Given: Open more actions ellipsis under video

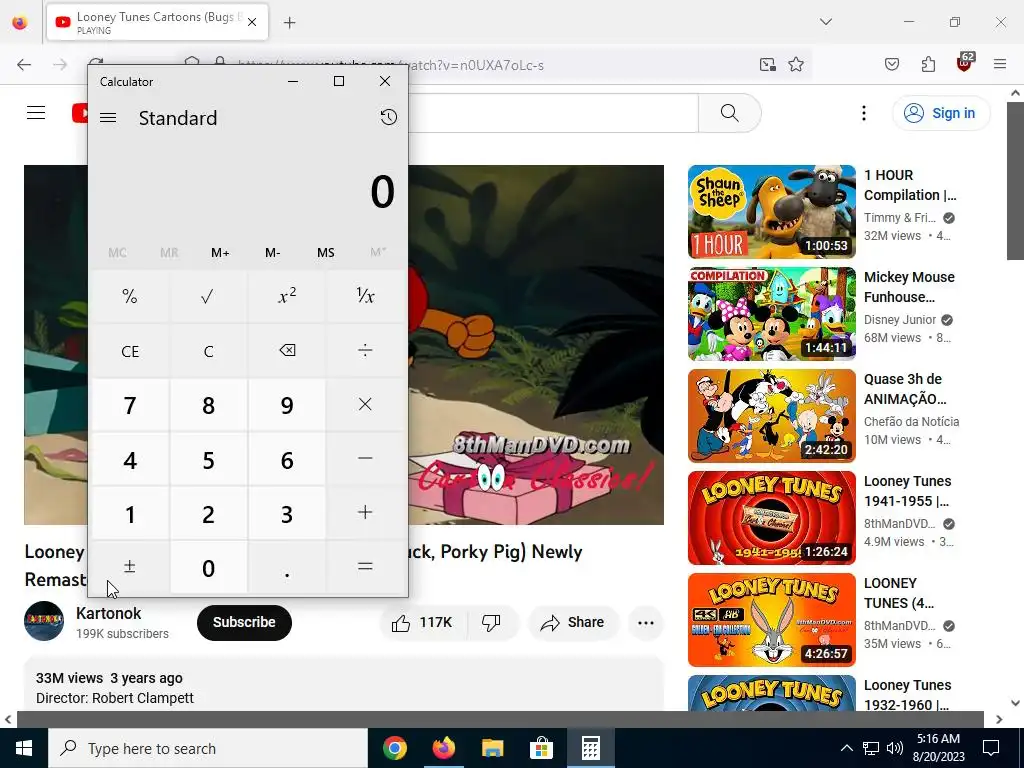Looking at the screenshot, I should [x=646, y=622].
